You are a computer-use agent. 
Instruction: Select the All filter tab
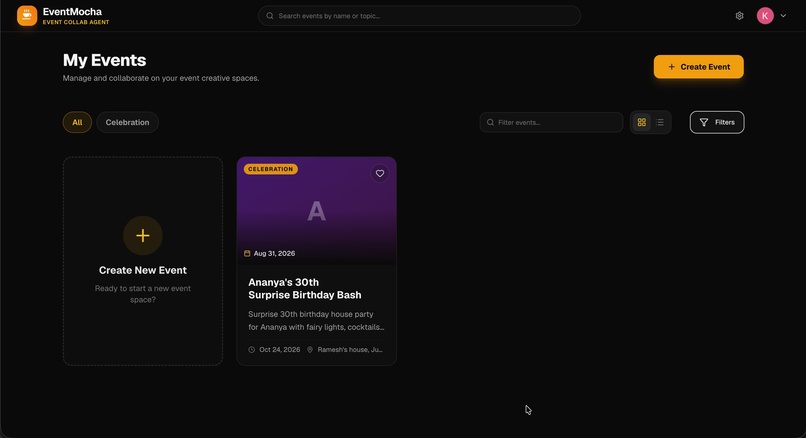pyautogui.click(x=77, y=122)
